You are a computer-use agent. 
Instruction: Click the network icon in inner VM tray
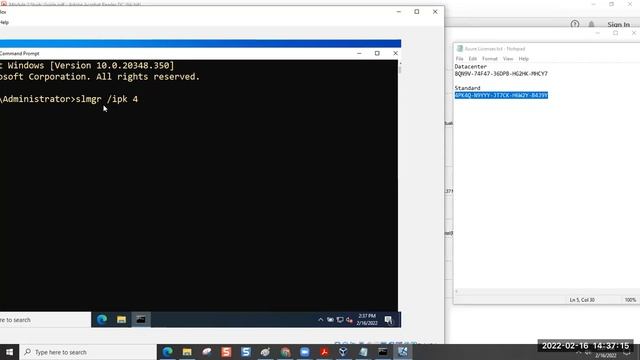point(340,320)
